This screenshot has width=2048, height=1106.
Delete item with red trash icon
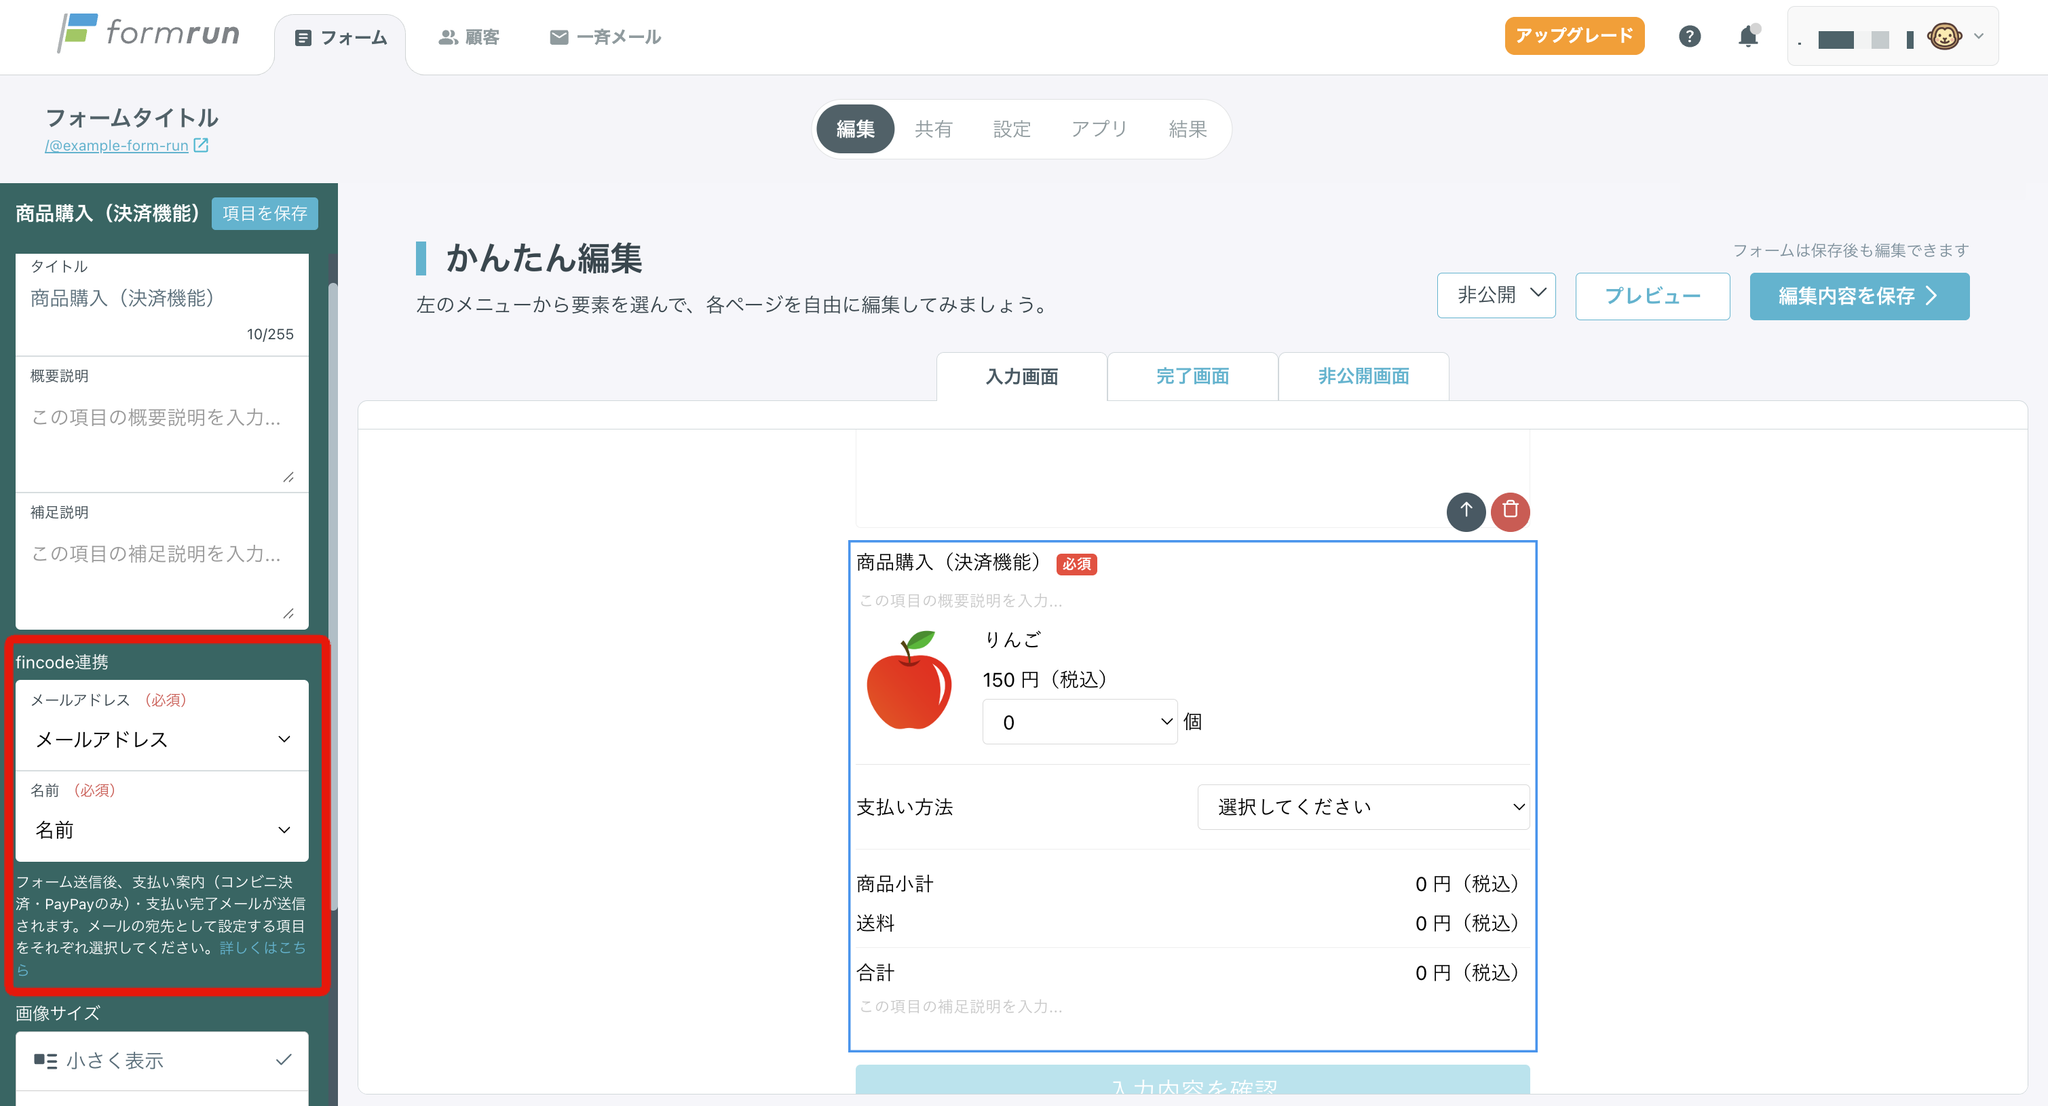[1510, 511]
